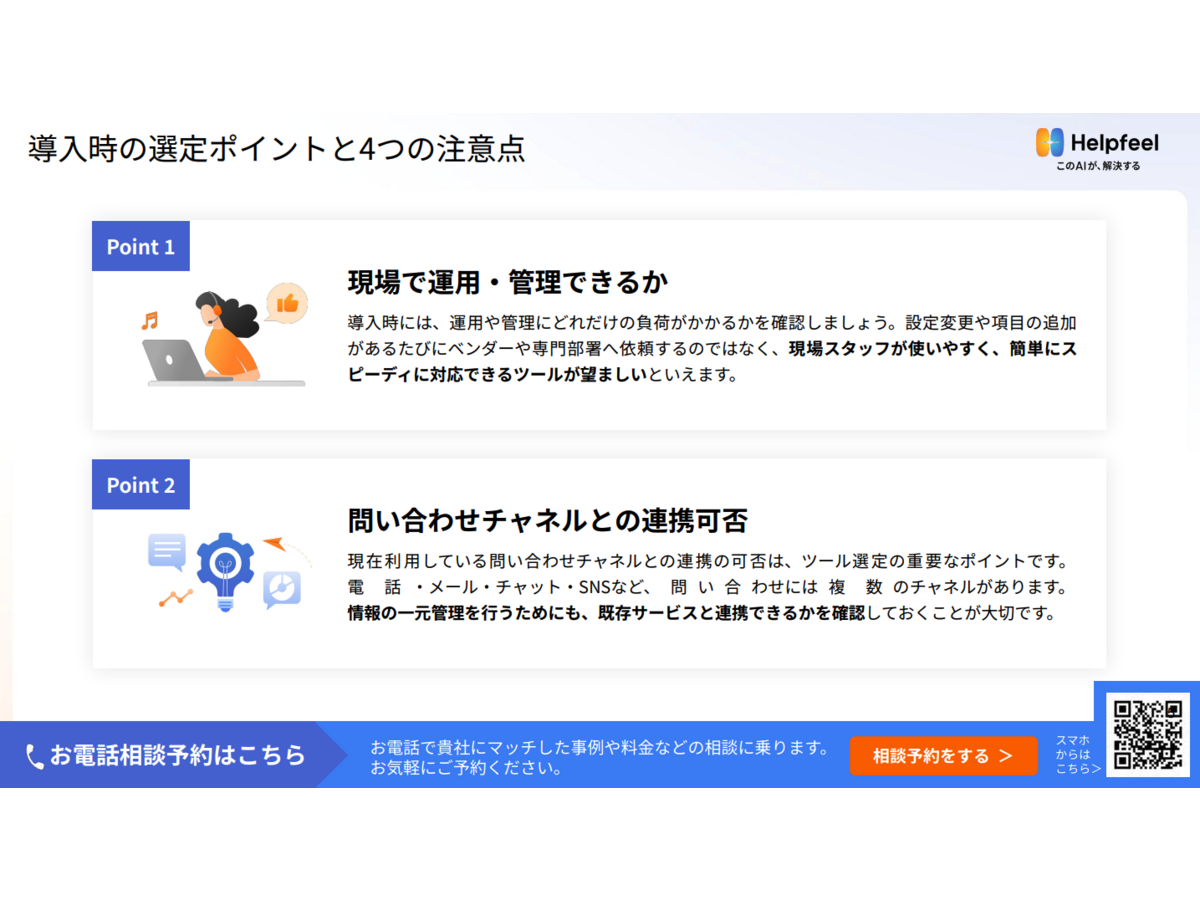Click the pie chart bubble icon

282,589
